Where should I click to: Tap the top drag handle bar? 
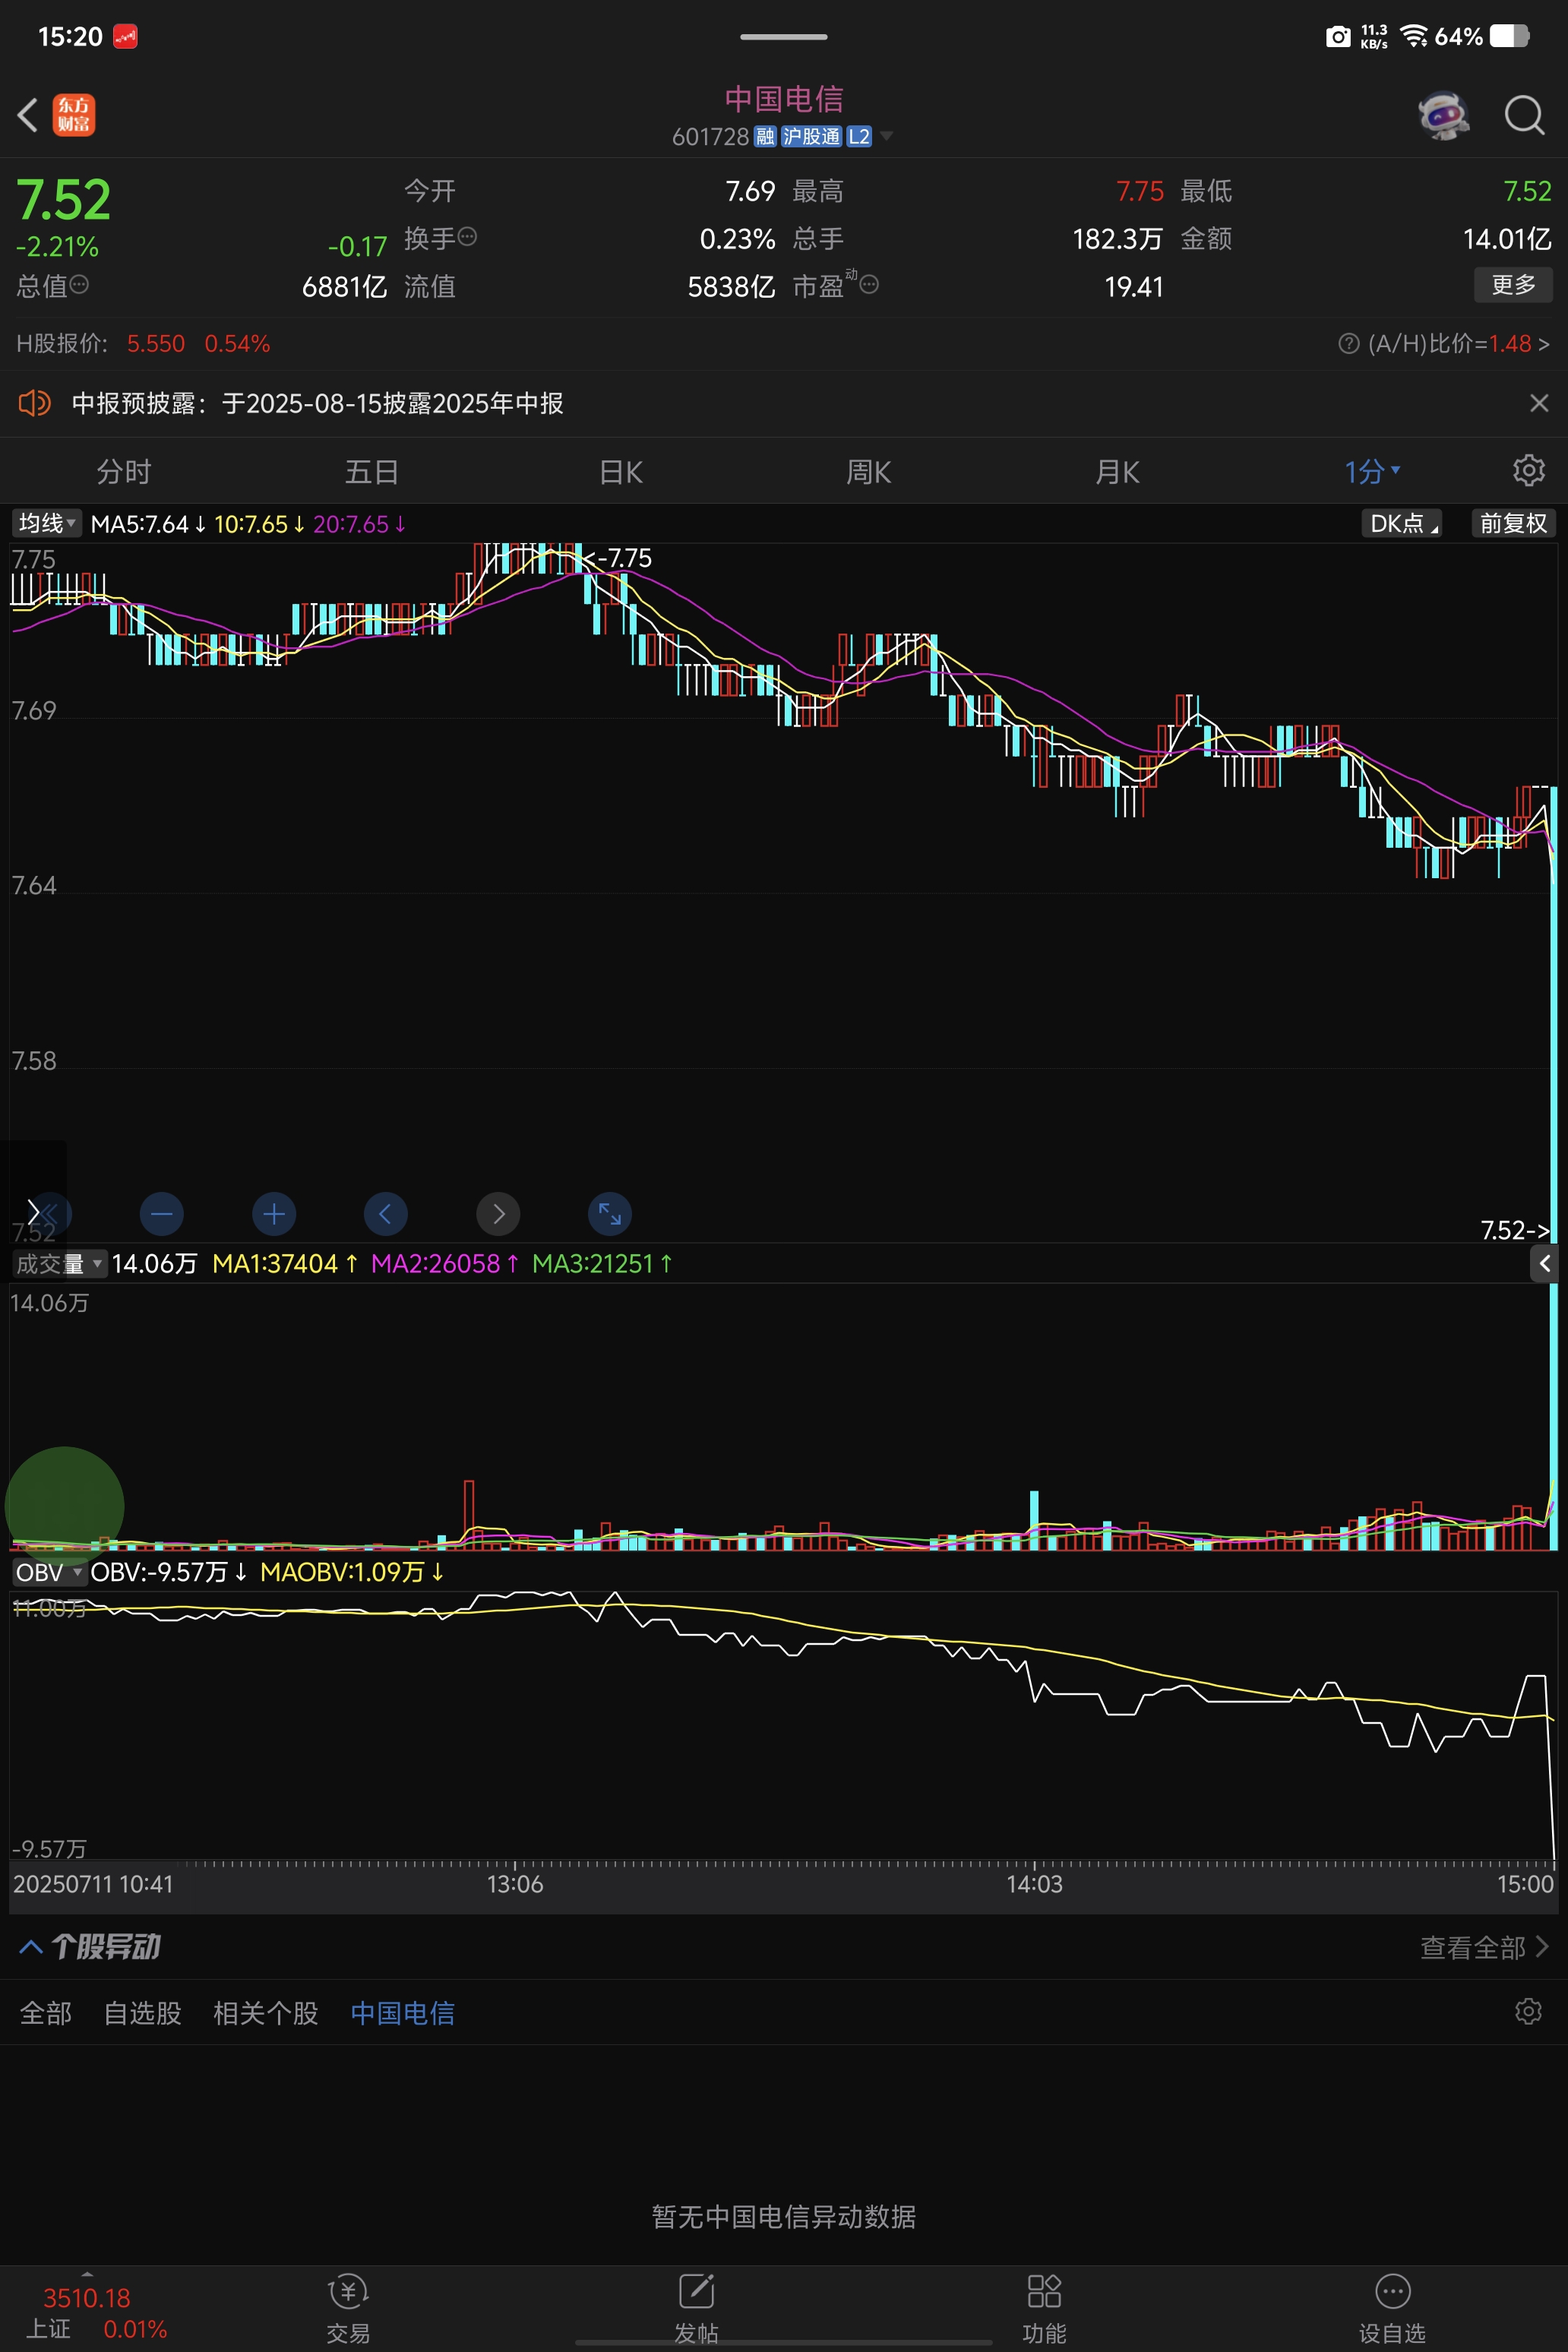(x=784, y=37)
